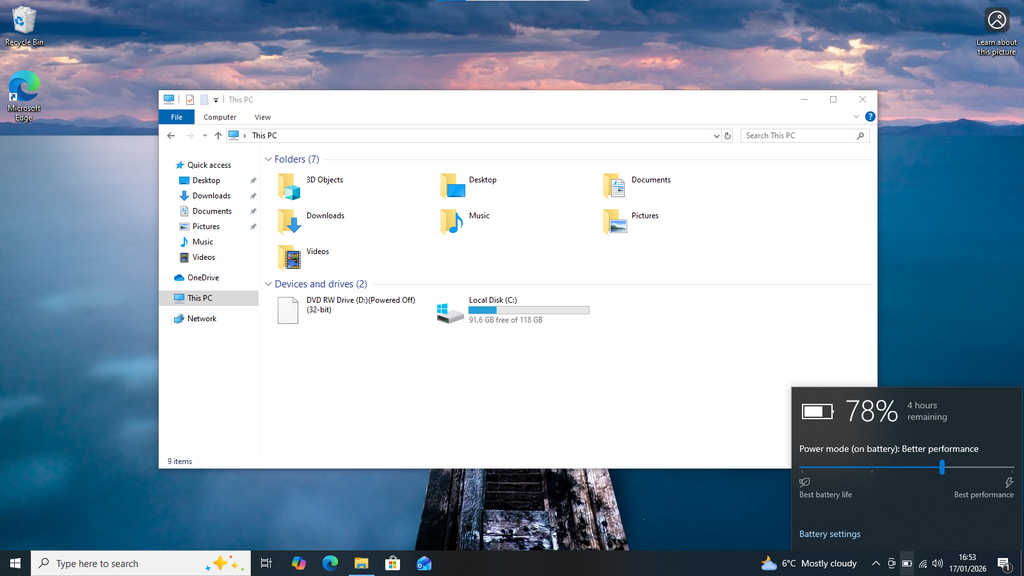Switch to the View ribbon tab
1024x576 pixels.
pyautogui.click(x=262, y=117)
